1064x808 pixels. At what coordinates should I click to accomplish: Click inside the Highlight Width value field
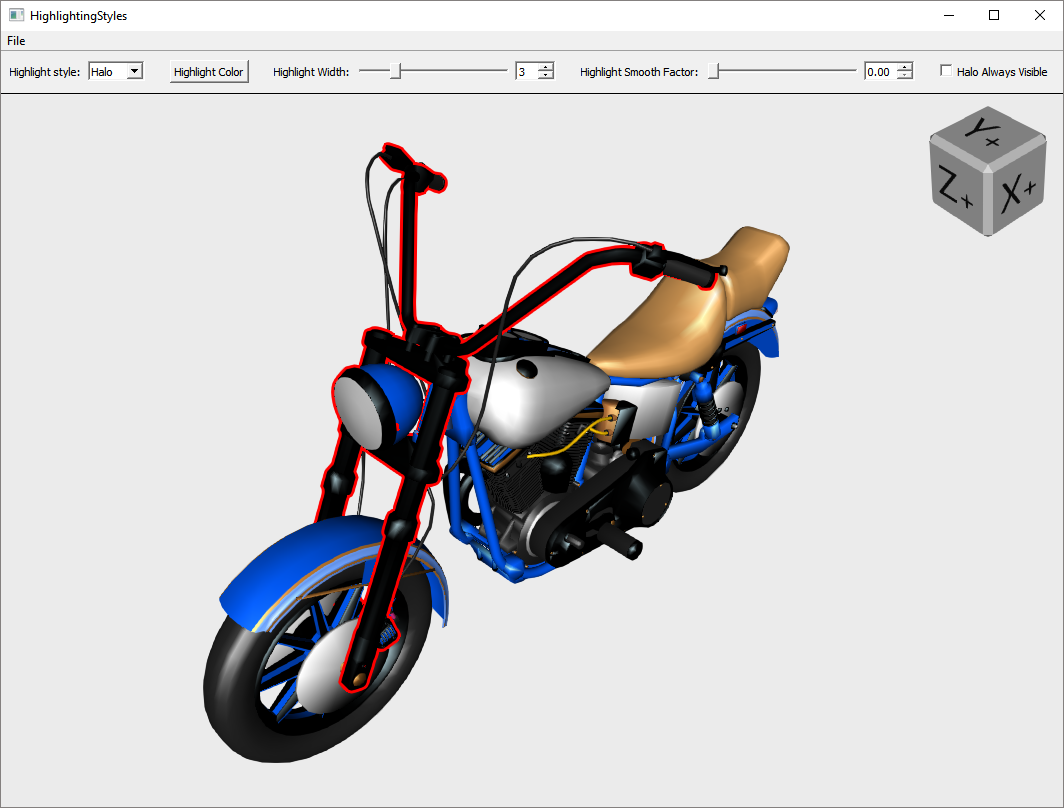[x=525, y=71]
